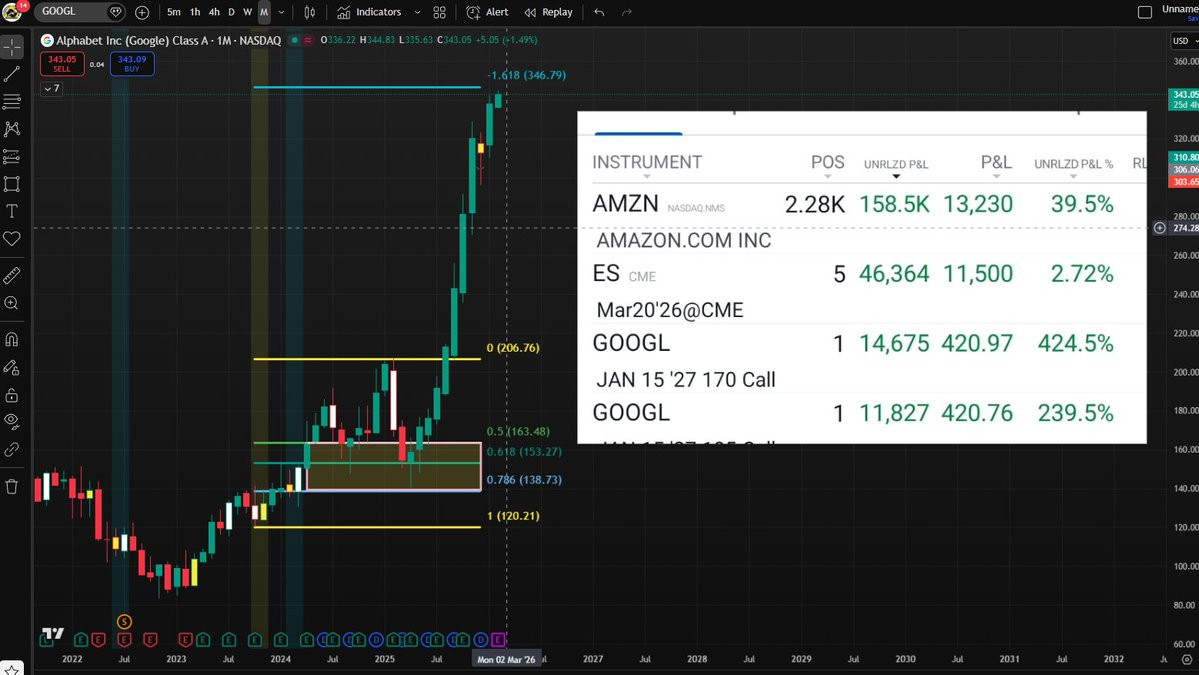1199x675 pixels.
Task: Sort by UNRLZD P&L column header
Action: click(x=896, y=164)
